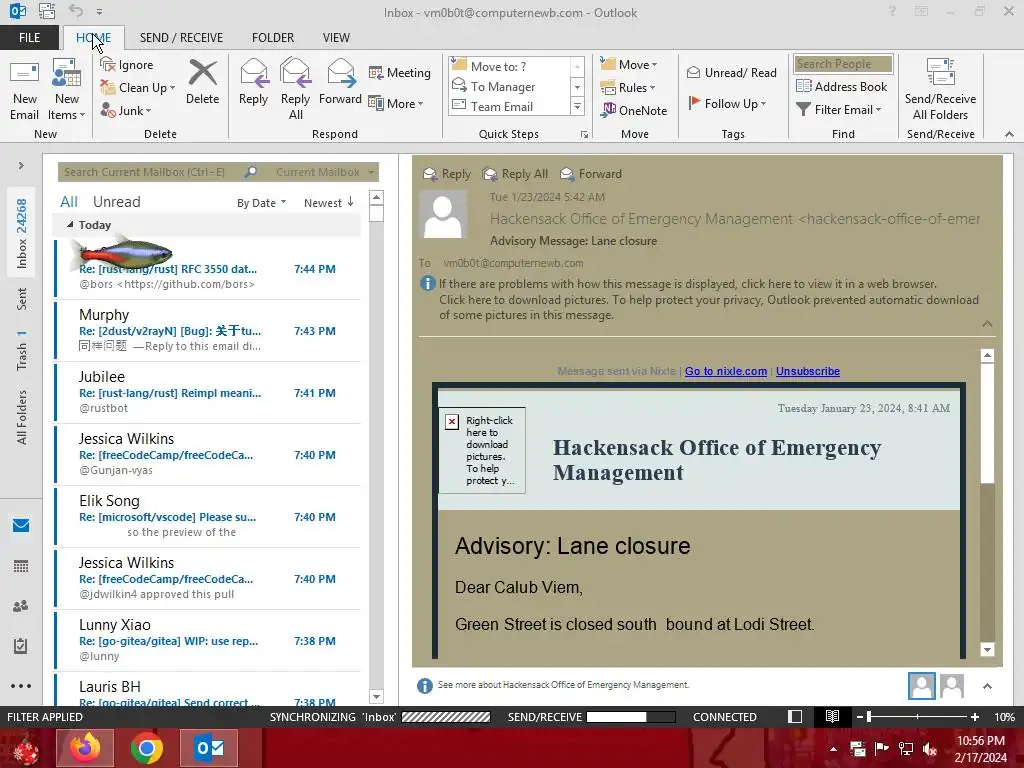Viewport: 1024px width, 768px height.
Task: Click the volume icon in system tray
Action: coord(931,749)
